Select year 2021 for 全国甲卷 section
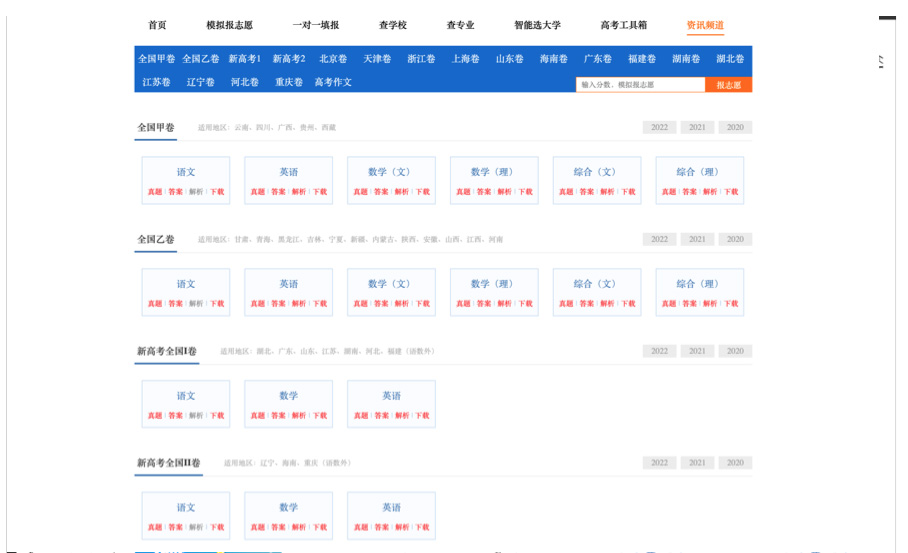The width and height of the screenshot is (908, 553). 697,127
